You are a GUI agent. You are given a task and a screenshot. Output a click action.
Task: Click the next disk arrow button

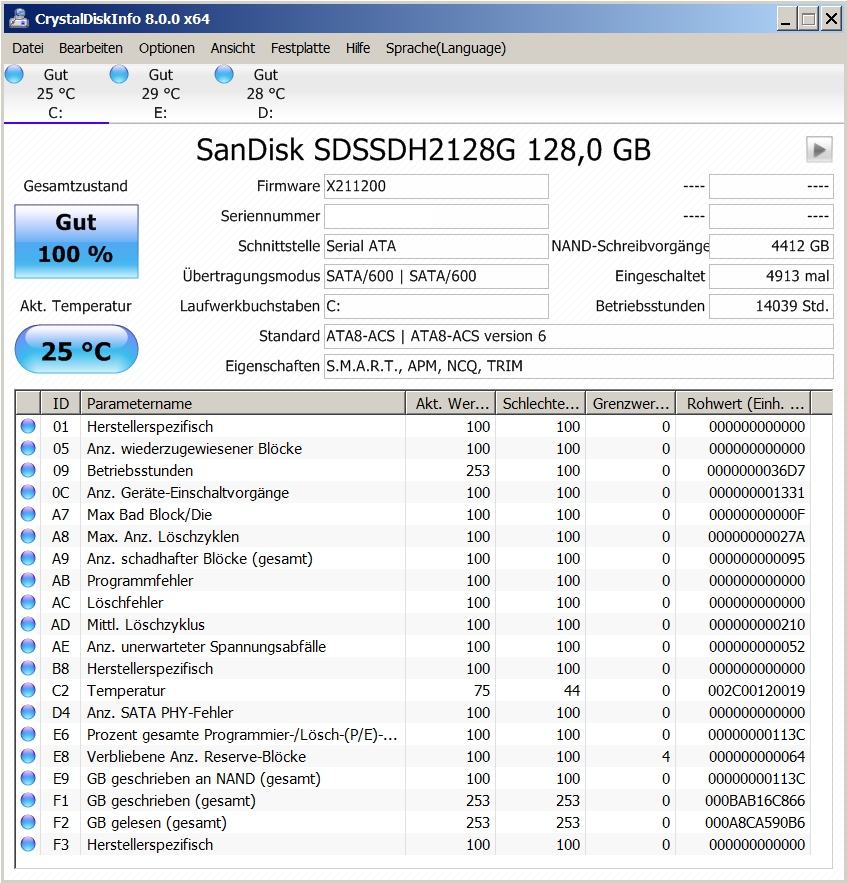[x=819, y=150]
